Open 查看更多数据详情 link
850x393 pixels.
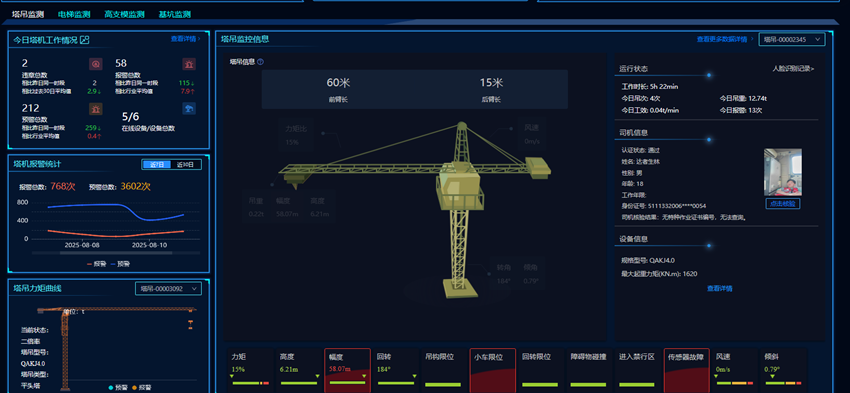722,39
